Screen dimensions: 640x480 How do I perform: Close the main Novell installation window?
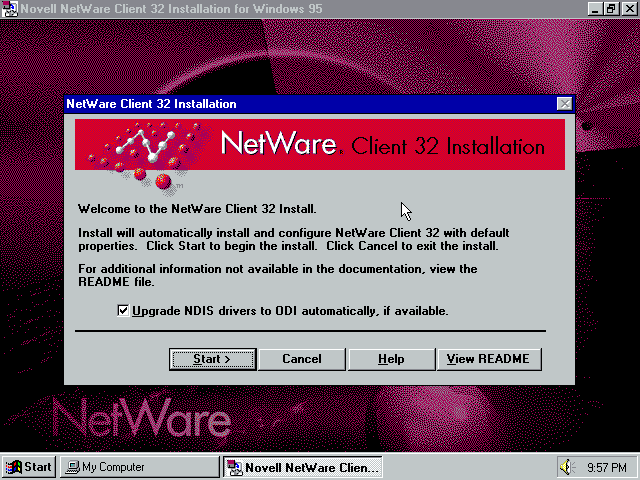pyautogui.click(x=629, y=9)
